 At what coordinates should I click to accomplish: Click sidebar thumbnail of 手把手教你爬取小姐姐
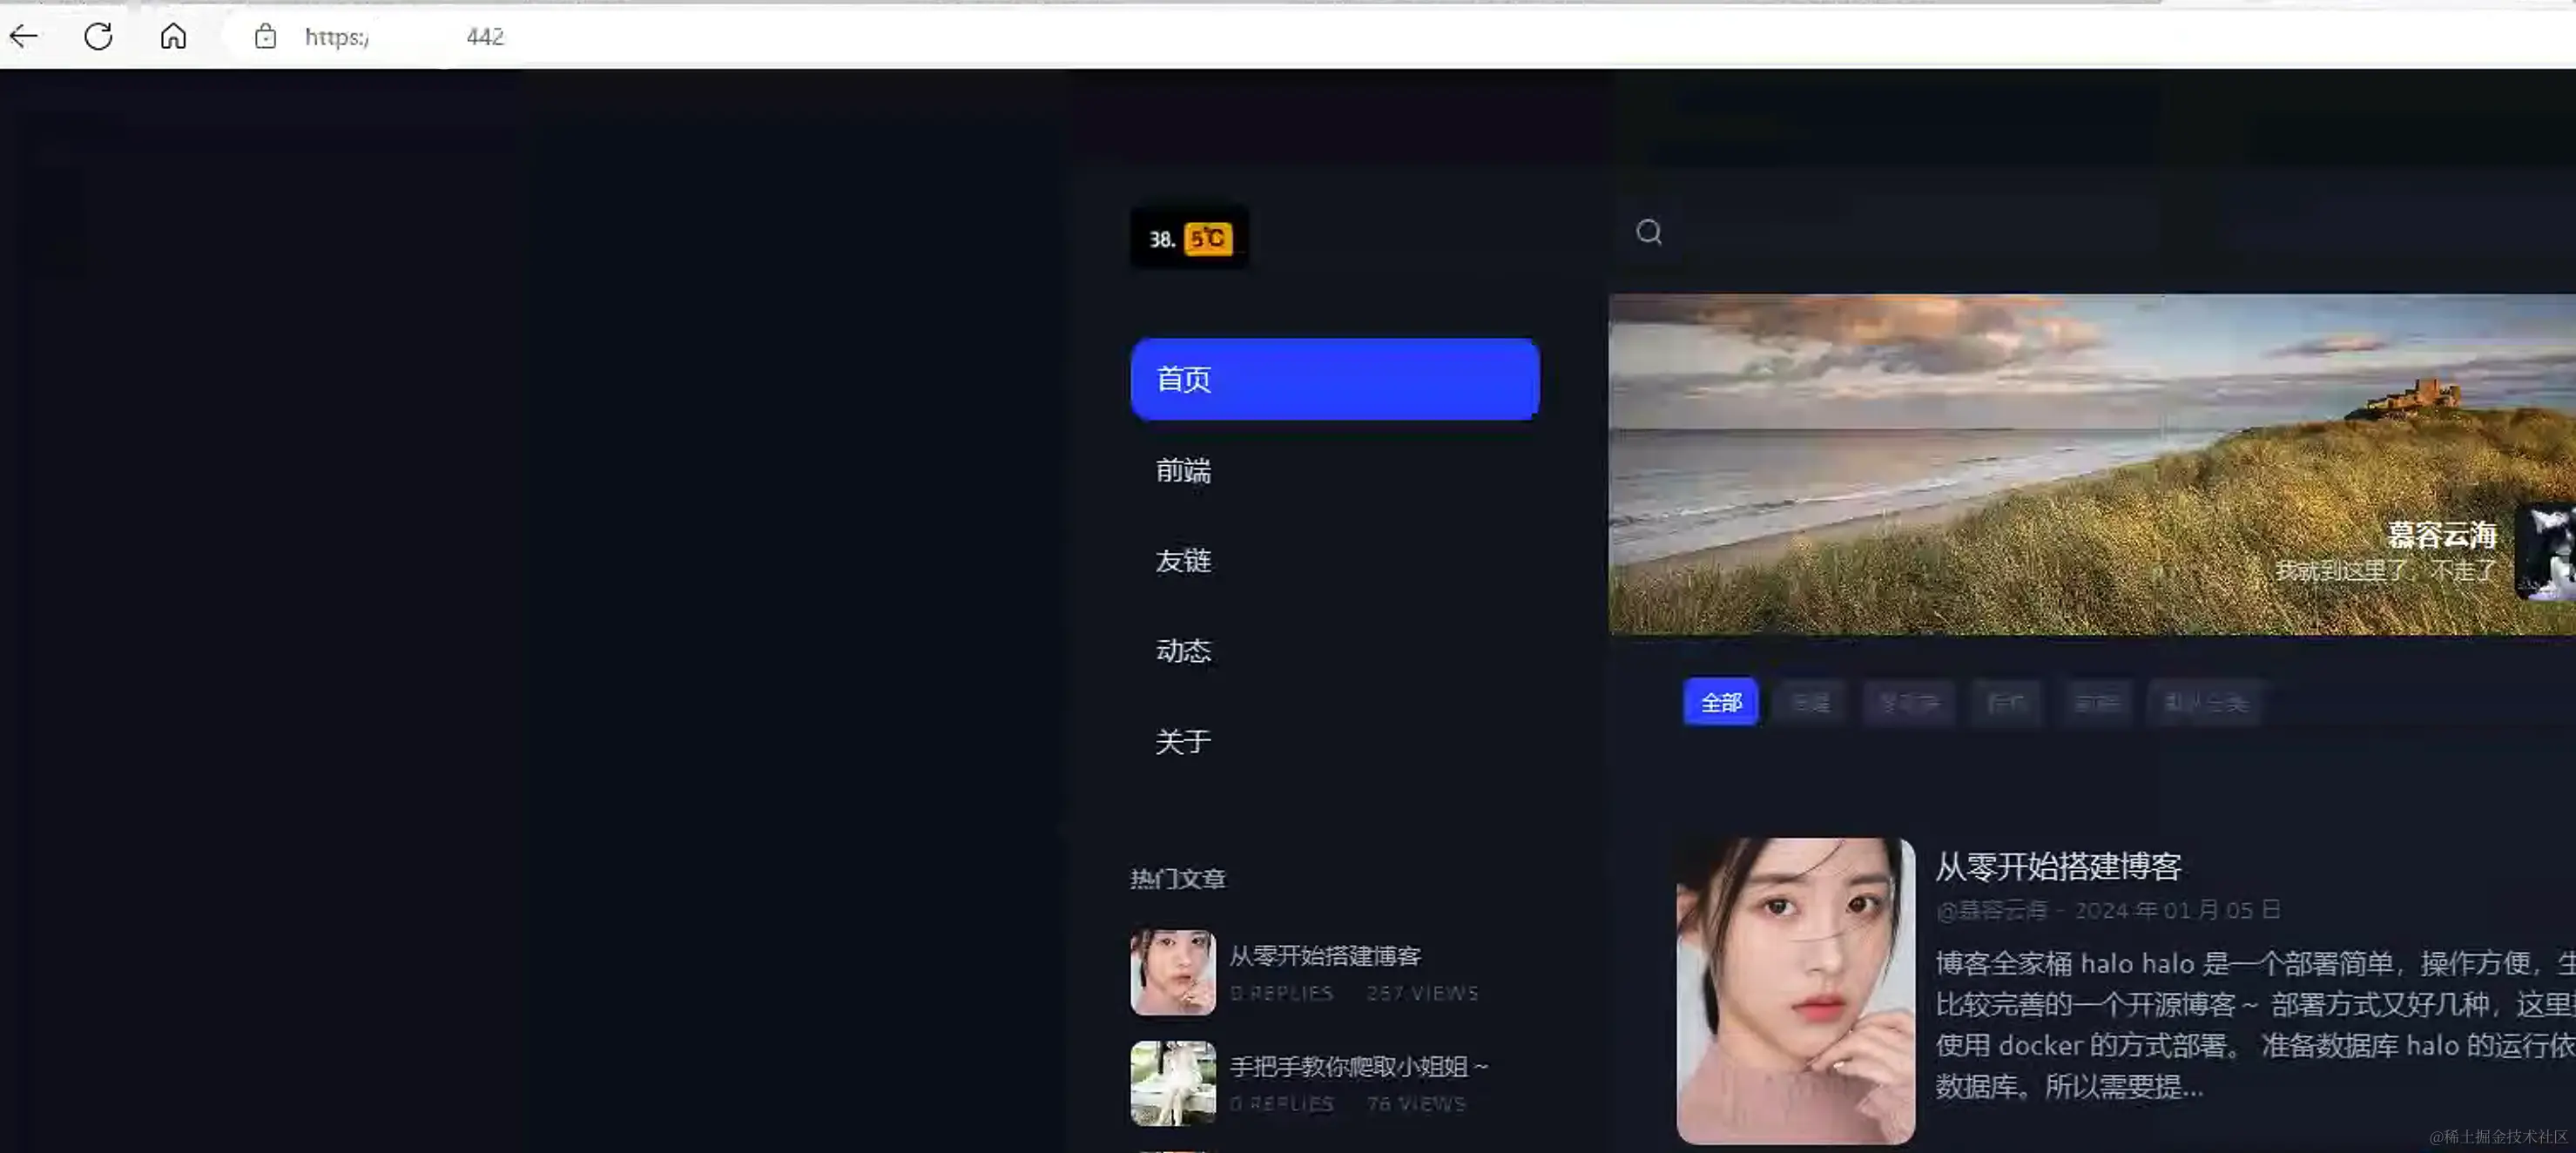1173,1083
